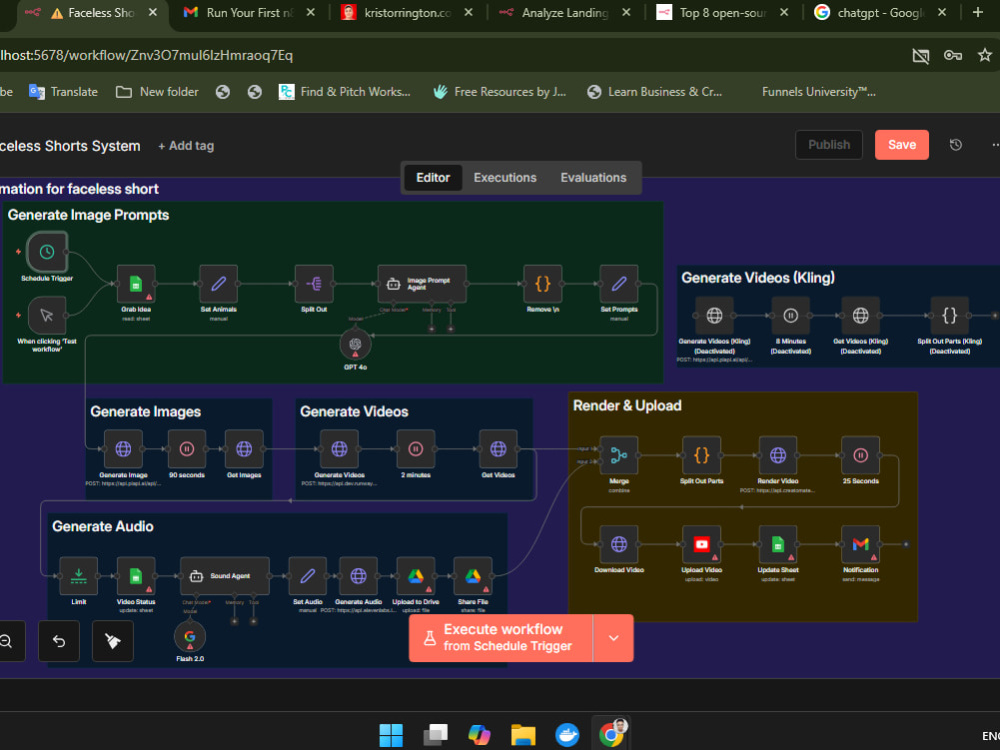Open the Generate Image HTTP node

point(123,449)
